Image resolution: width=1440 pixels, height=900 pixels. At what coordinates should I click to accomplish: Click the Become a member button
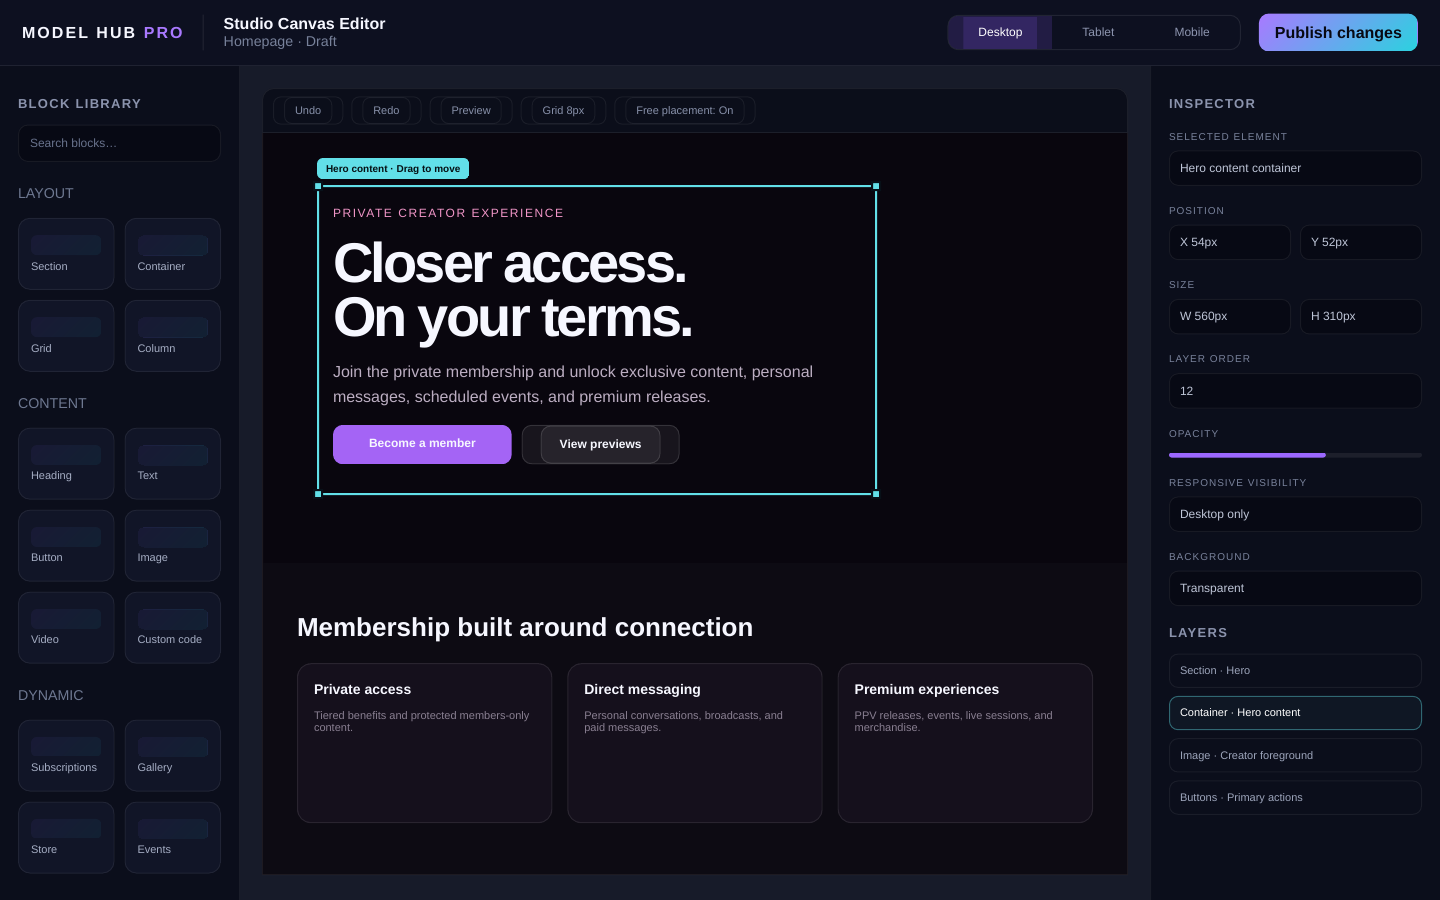tap(422, 444)
